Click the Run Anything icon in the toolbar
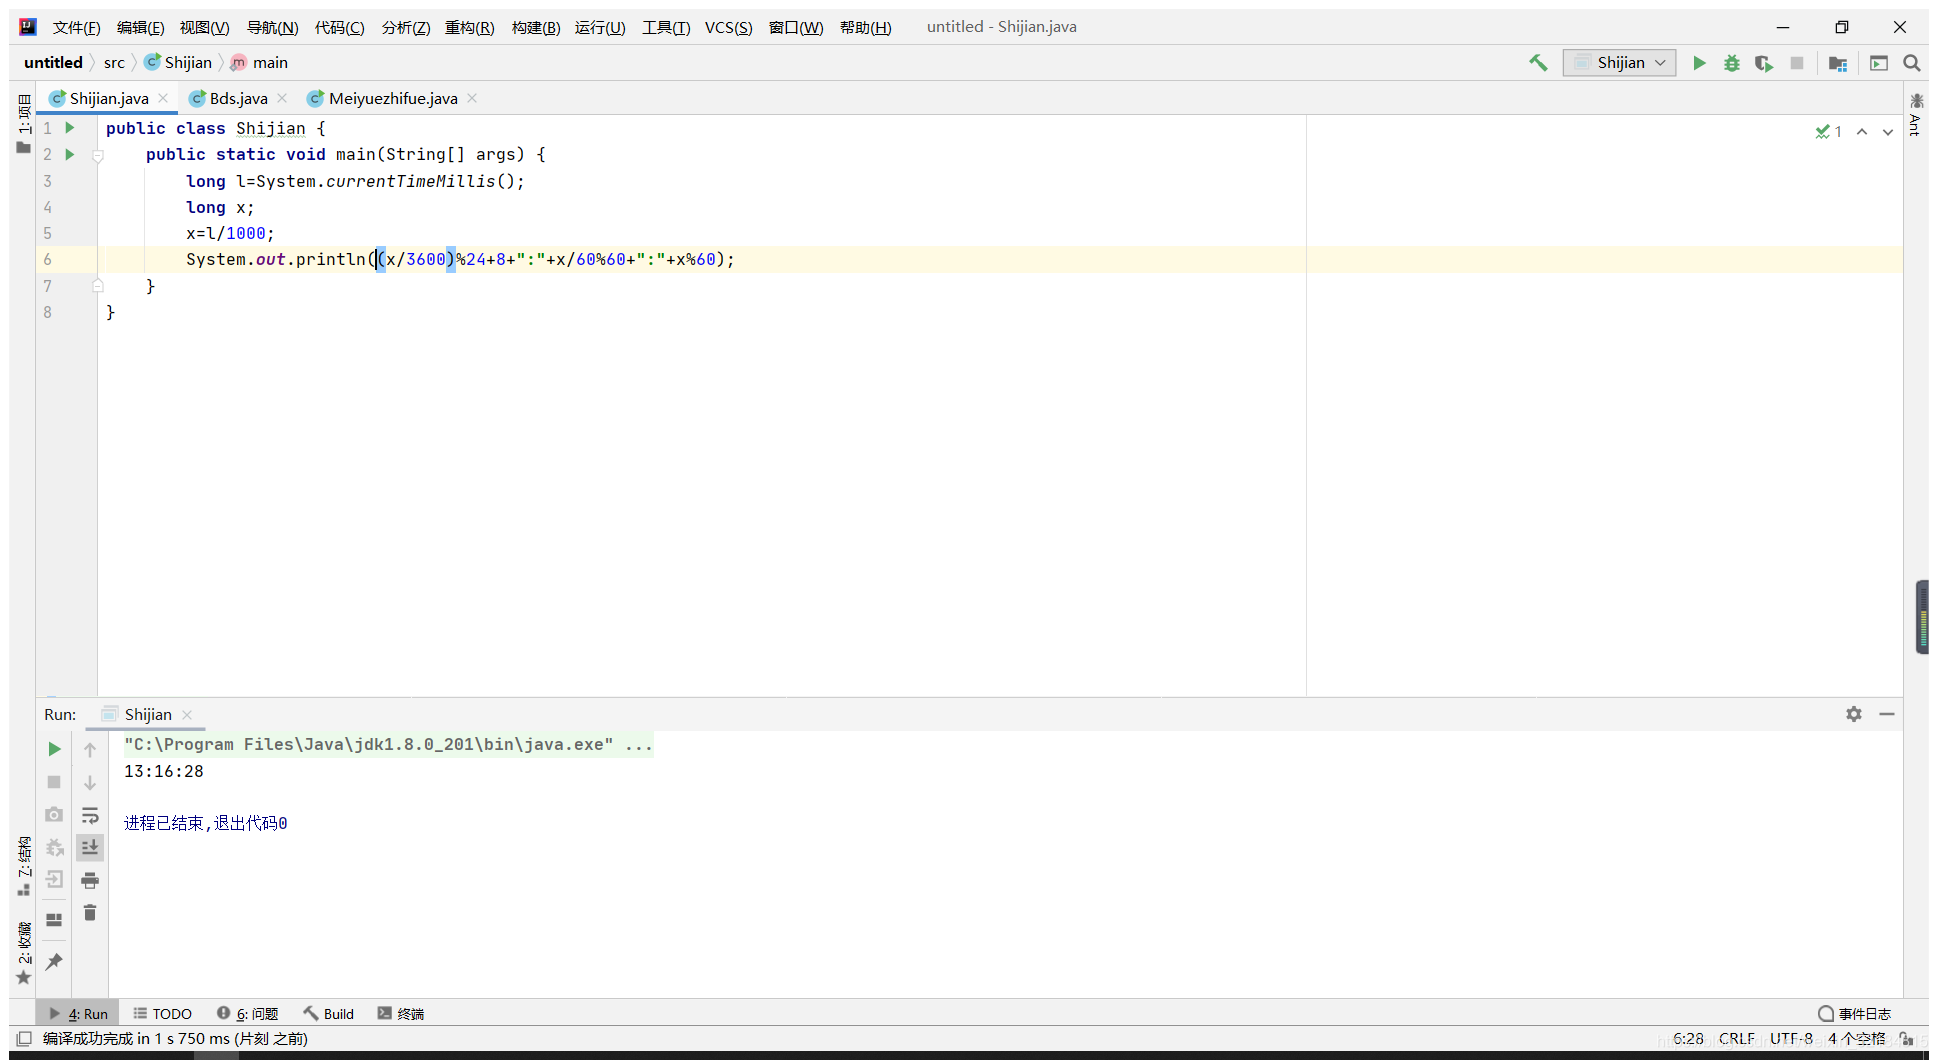This screenshot has width=1938, height=1060. 1879,63
